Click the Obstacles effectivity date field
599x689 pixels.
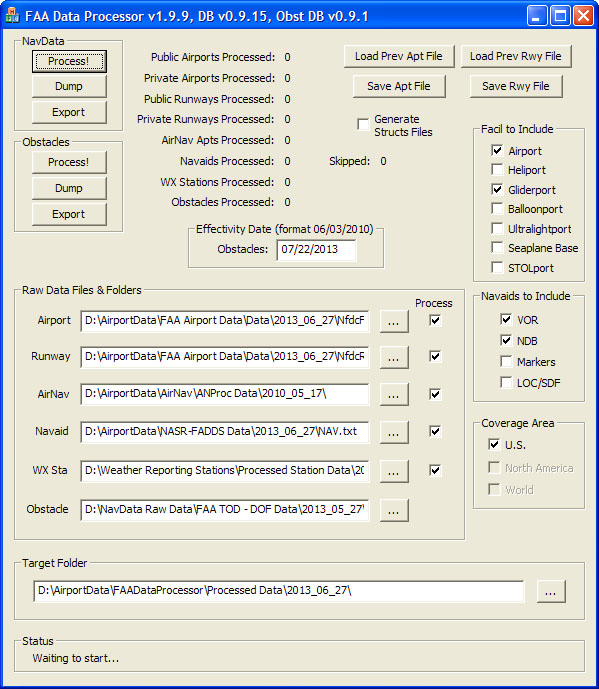pos(316,250)
